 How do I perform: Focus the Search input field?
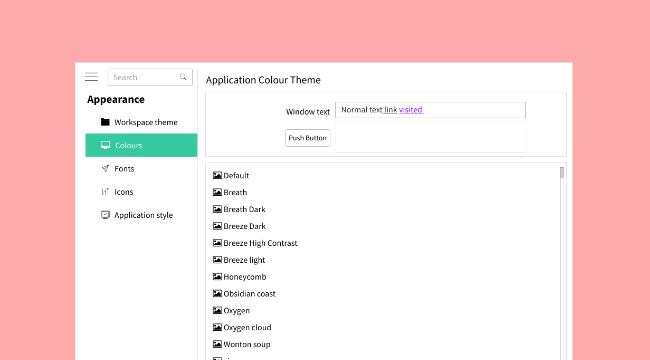pyautogui.click(x=150, y=77)
